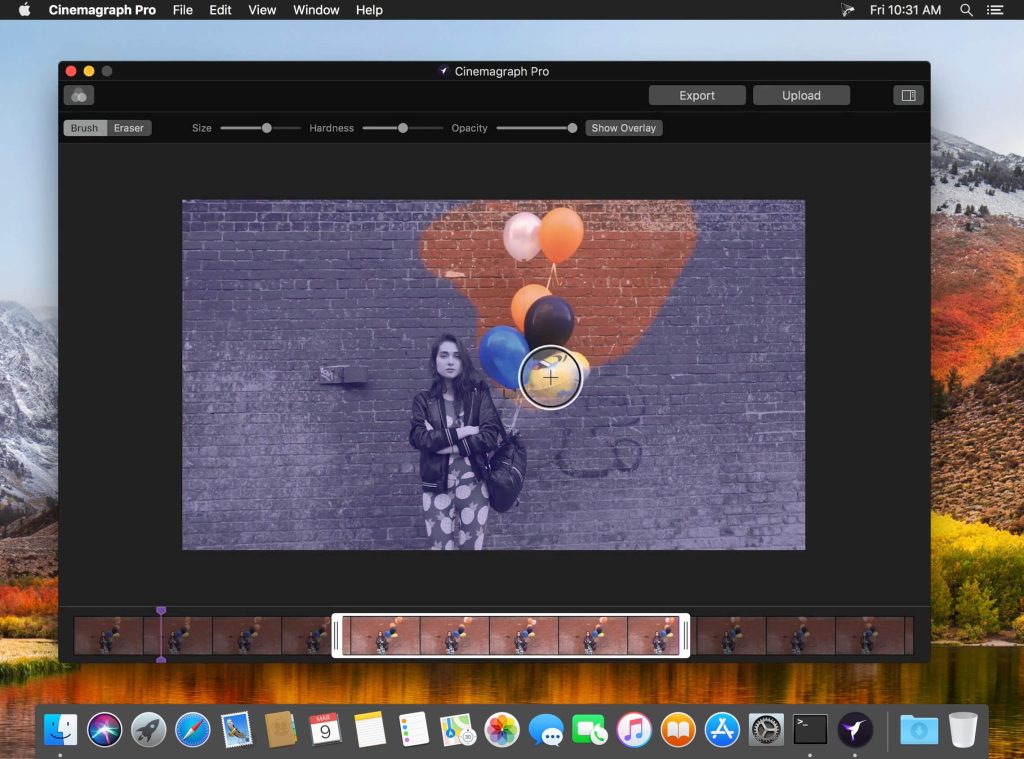Image resolution: width=1024 pixels, height=759 pixels.
Task: Open the View menu
Action: coord(261,10)
